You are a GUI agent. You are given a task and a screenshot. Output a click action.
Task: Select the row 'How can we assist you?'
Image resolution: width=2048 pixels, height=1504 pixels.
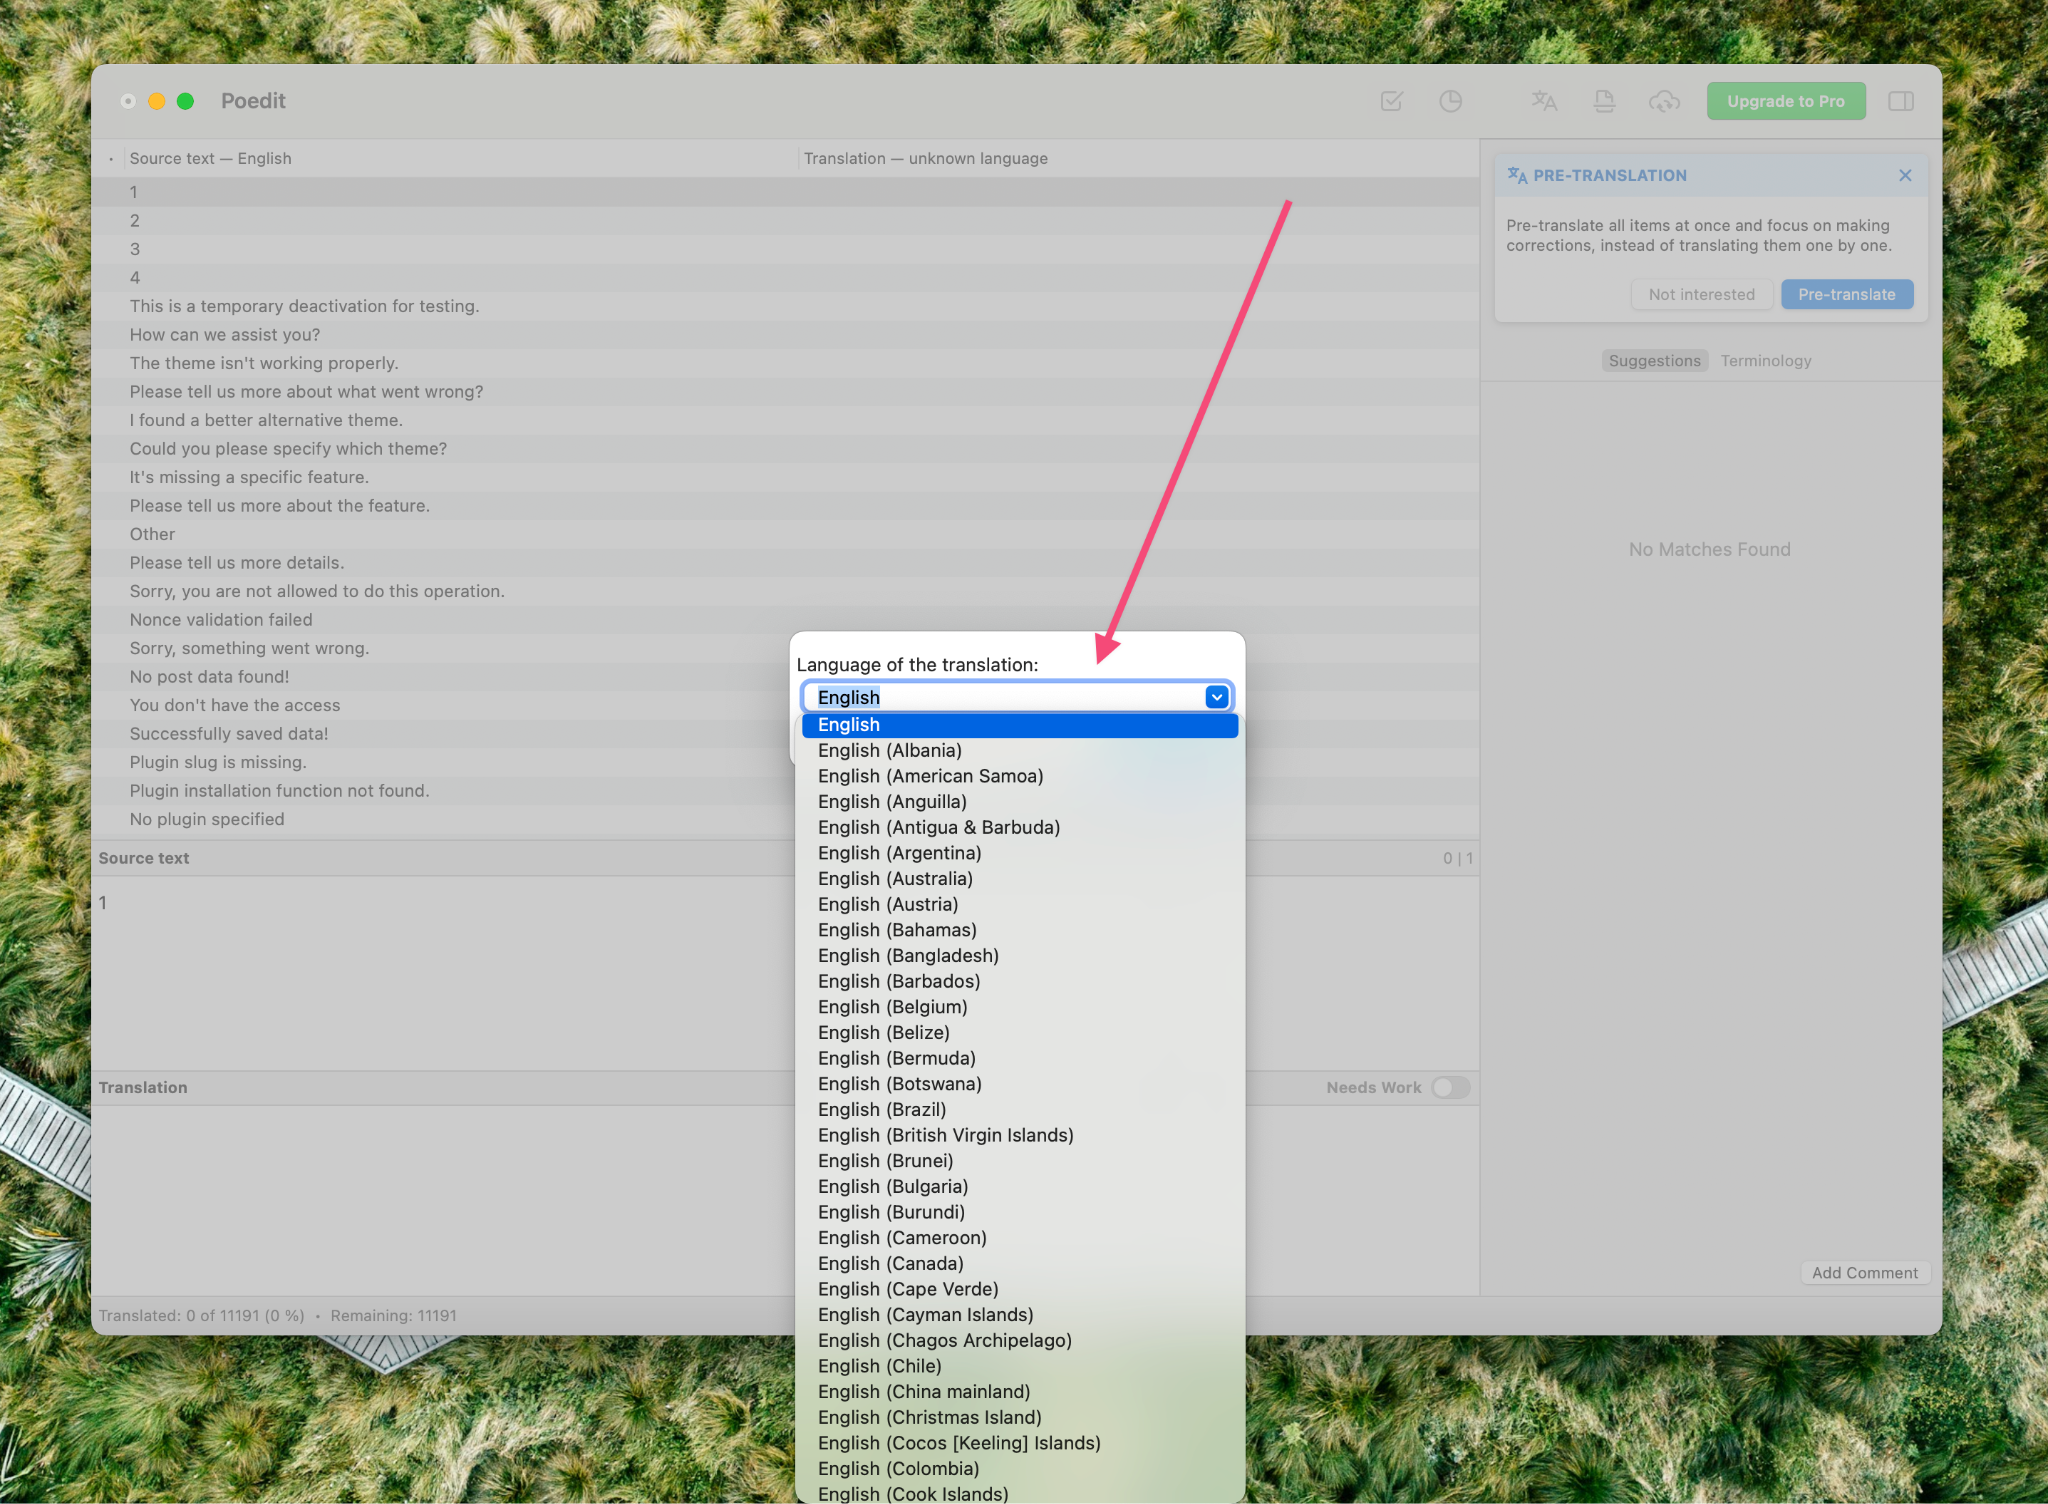click(x=225, y=335)
